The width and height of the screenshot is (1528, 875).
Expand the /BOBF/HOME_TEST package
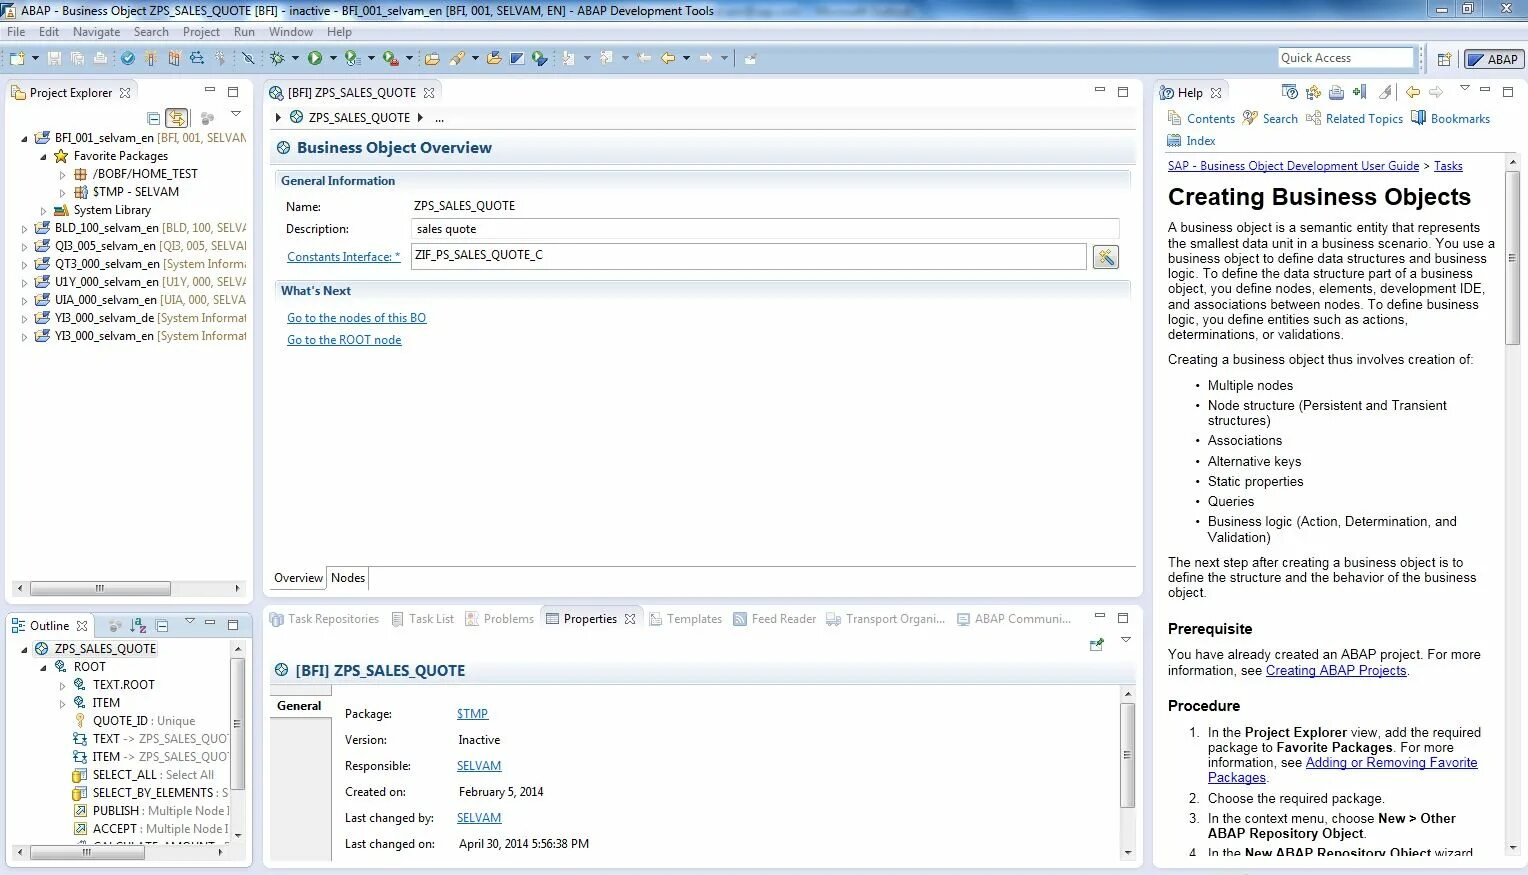tap(62, 174)
